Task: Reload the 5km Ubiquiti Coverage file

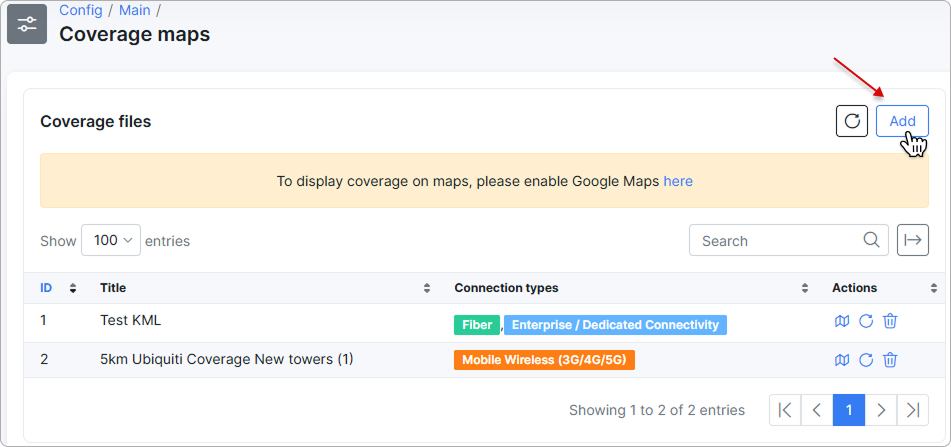Action: [x=866, y=360]
